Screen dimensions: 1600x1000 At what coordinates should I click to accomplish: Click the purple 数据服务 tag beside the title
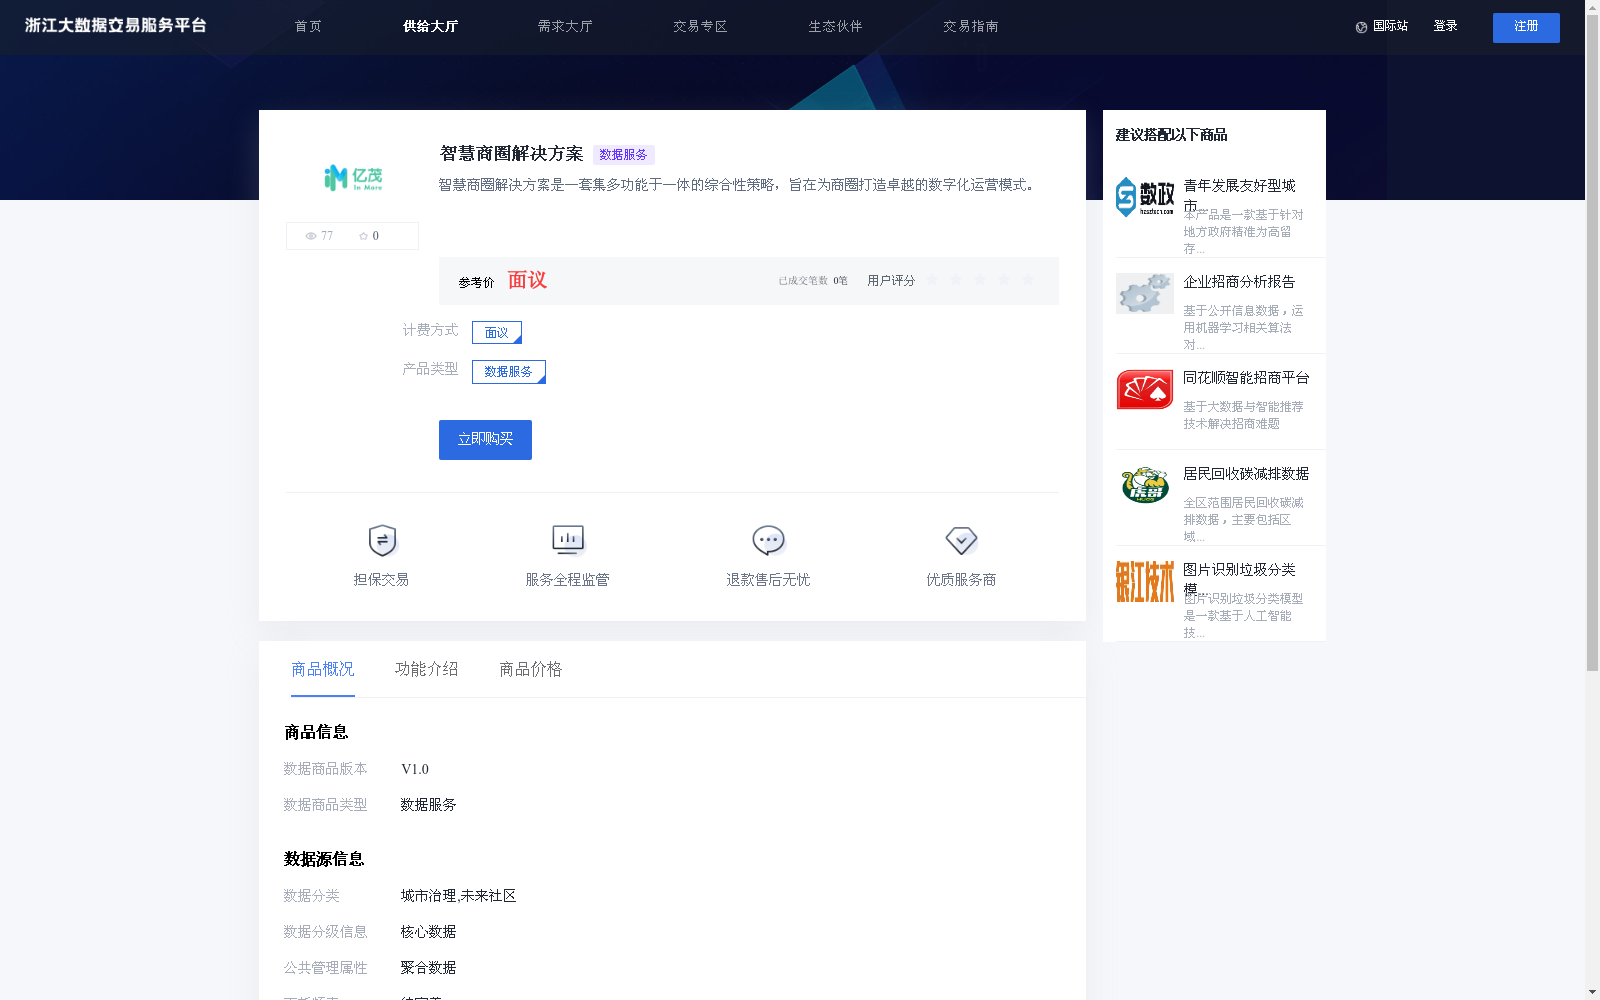(623, 155)
